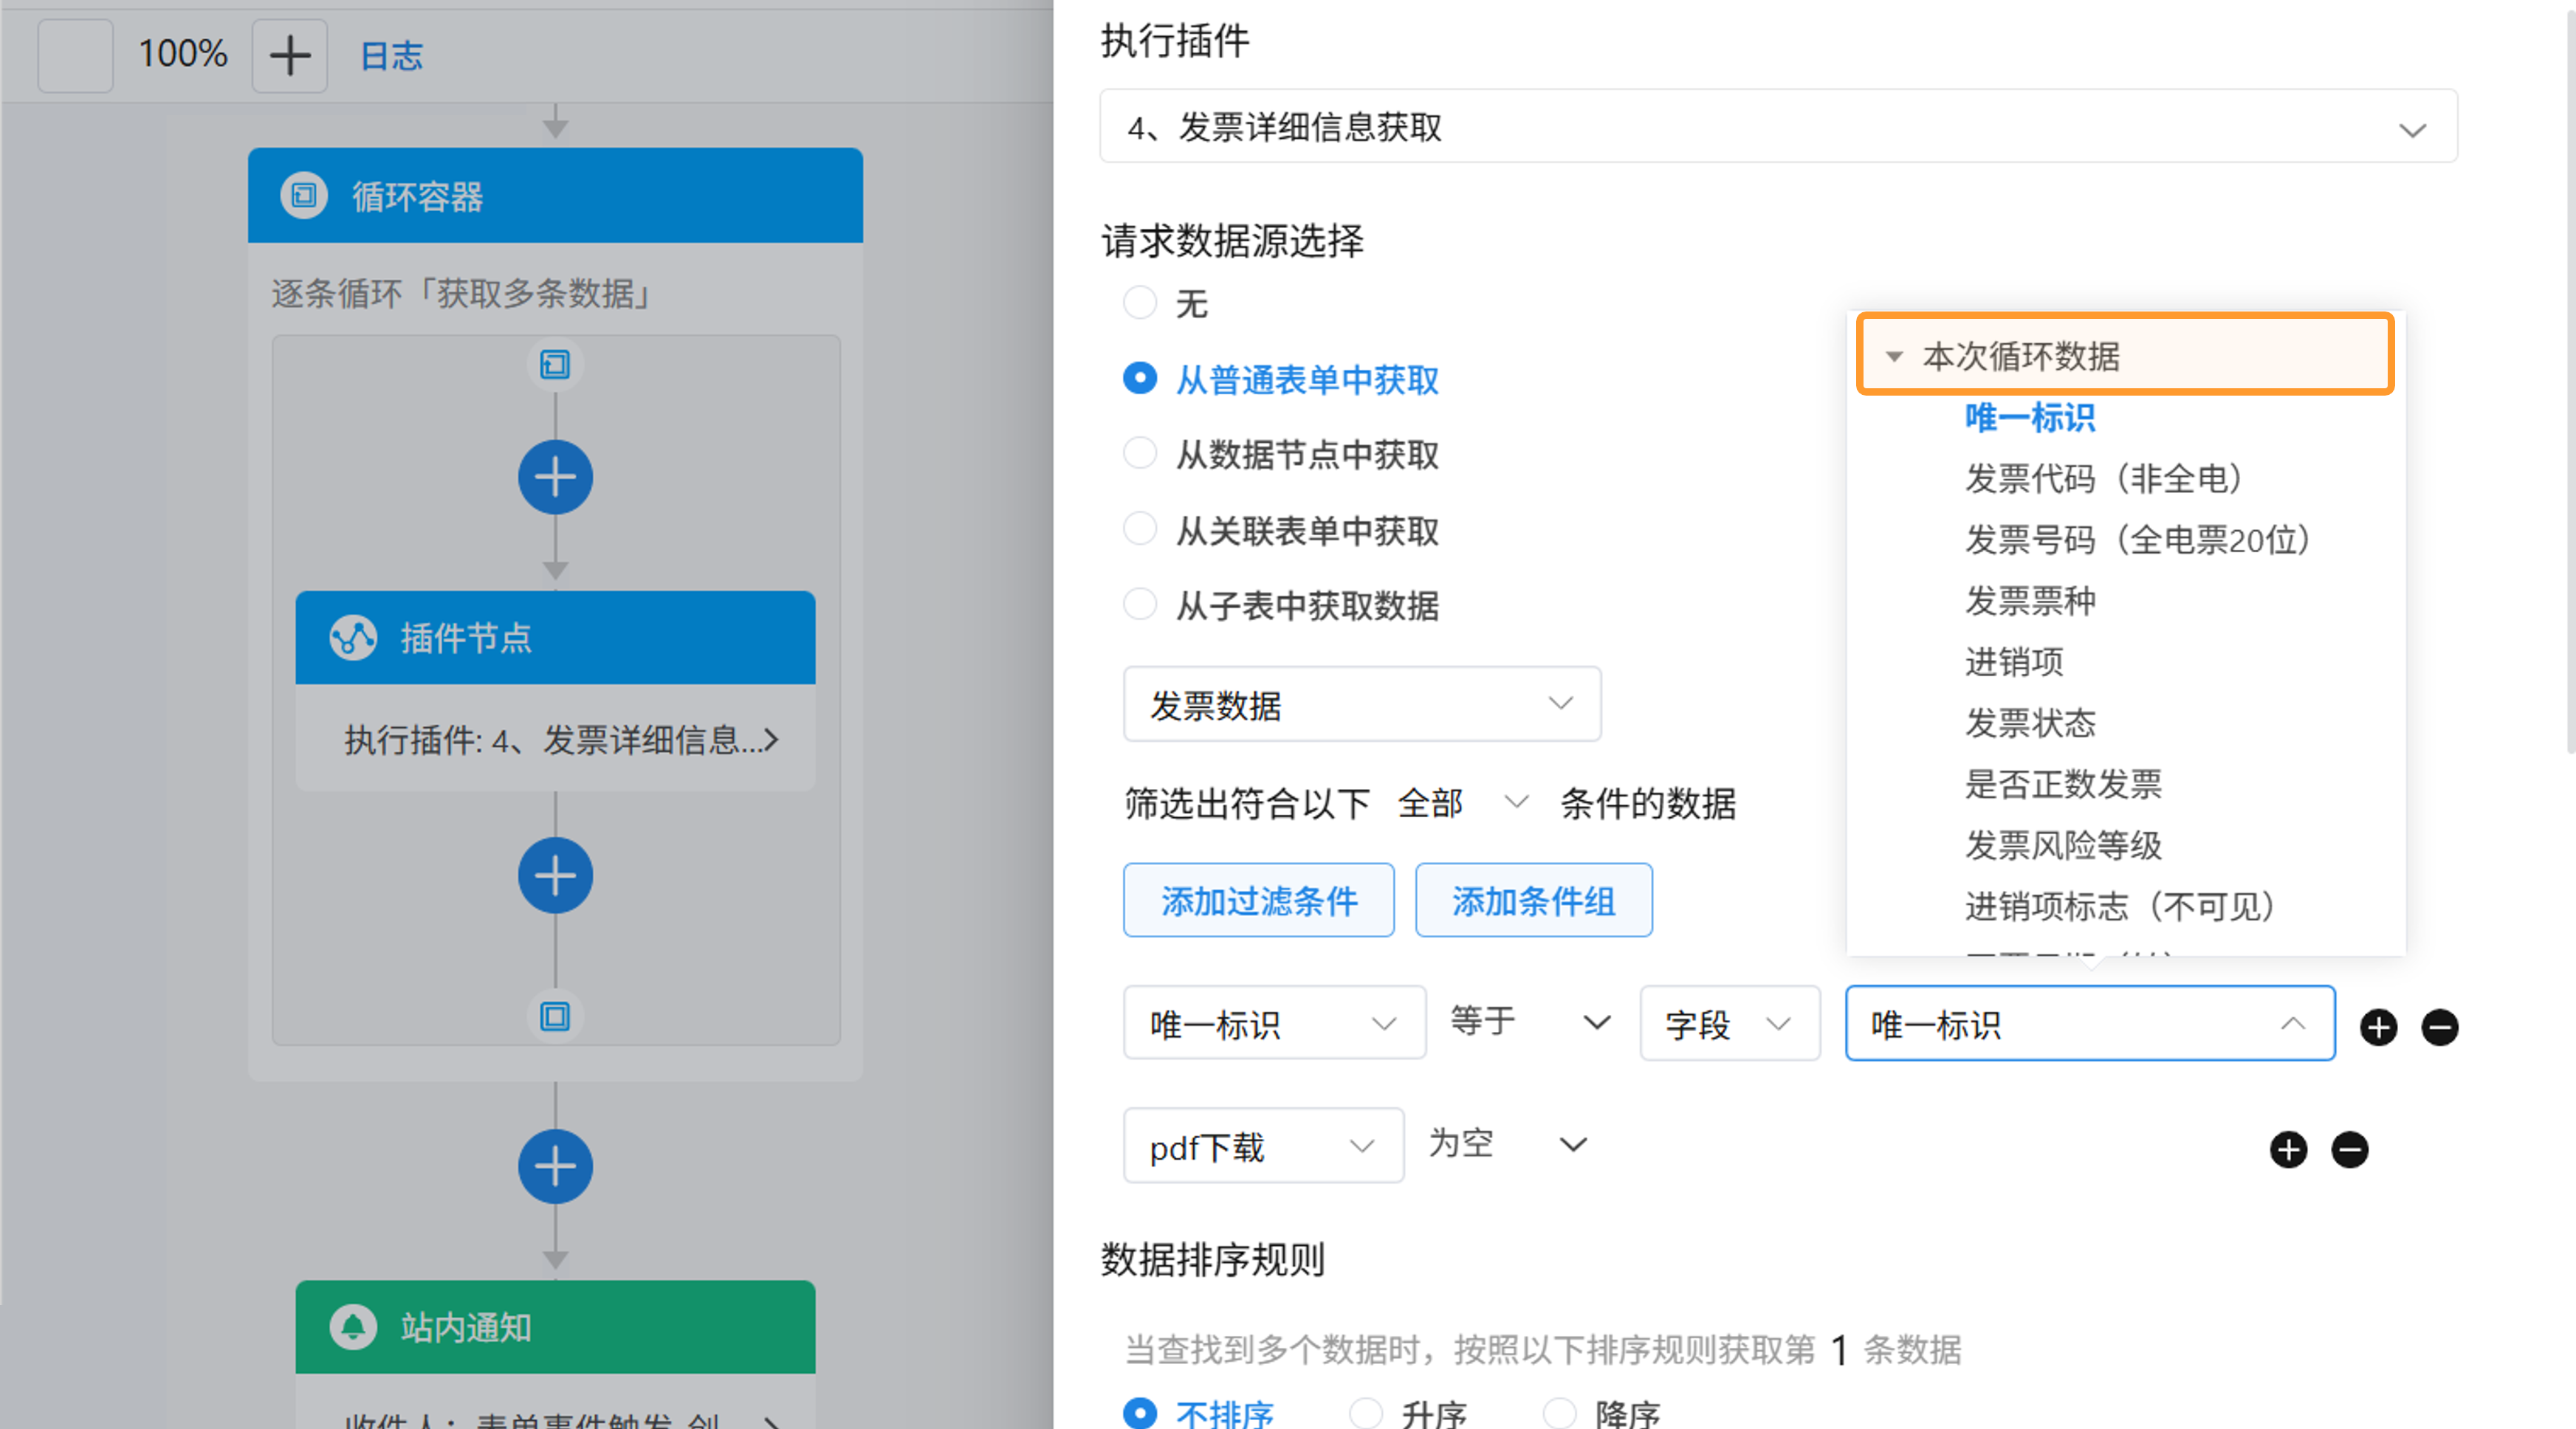Click the loop start marker icon

click(555, 364)
